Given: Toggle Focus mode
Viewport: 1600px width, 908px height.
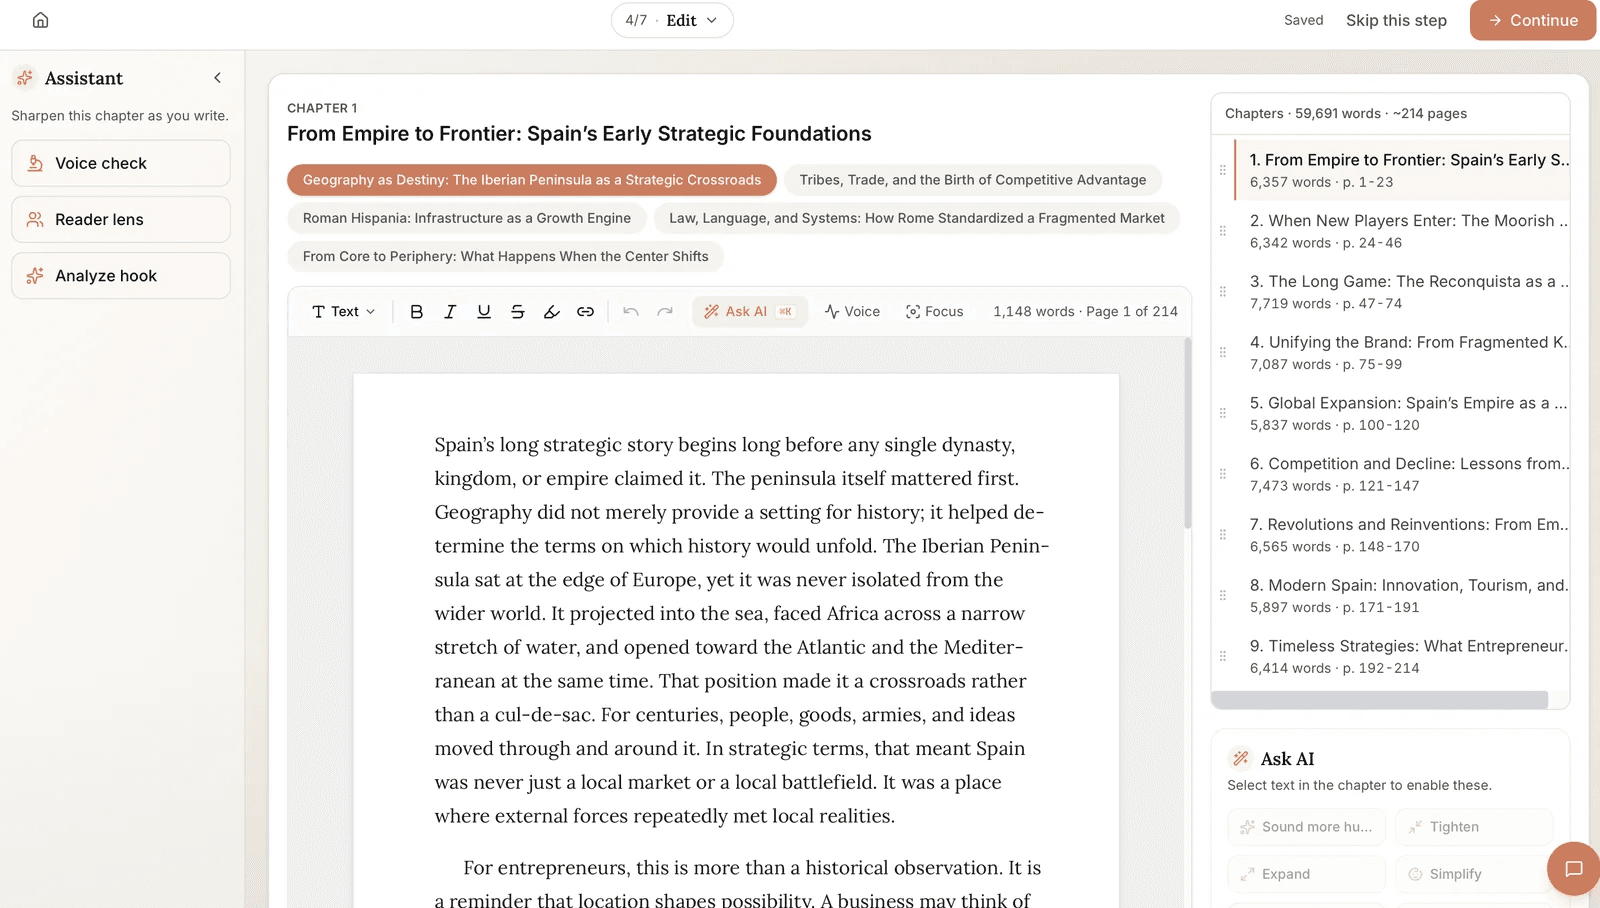Looking at the screenshot, I should pos(935,312).
